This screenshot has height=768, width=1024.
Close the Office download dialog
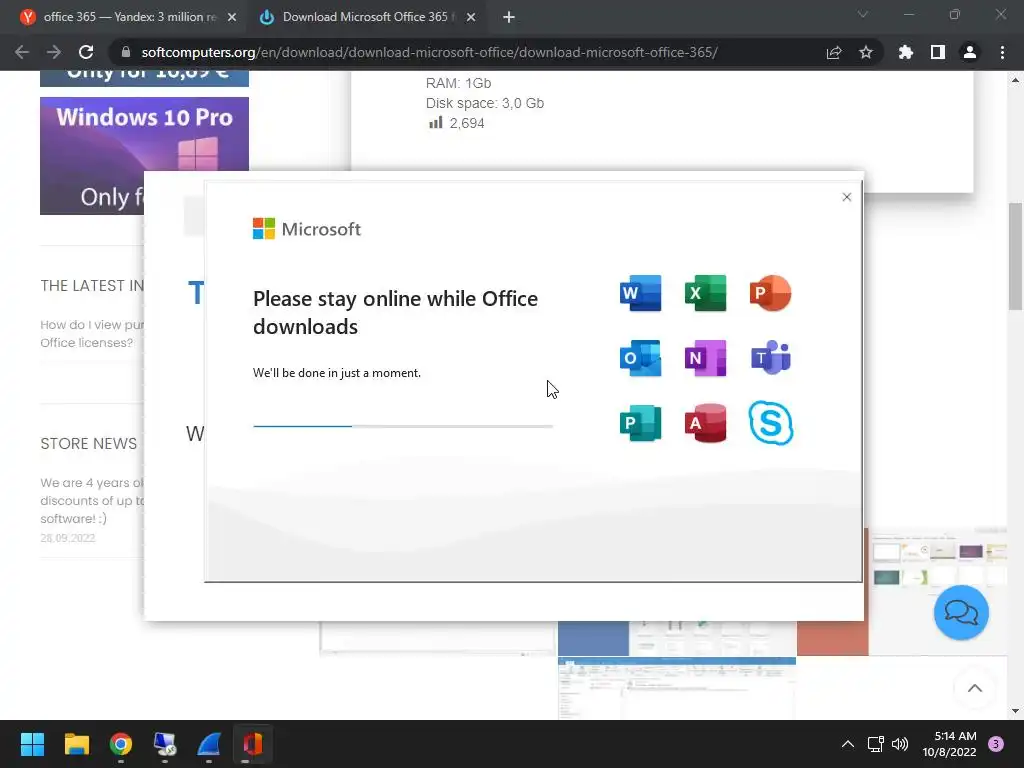click(x=846, y=197)
